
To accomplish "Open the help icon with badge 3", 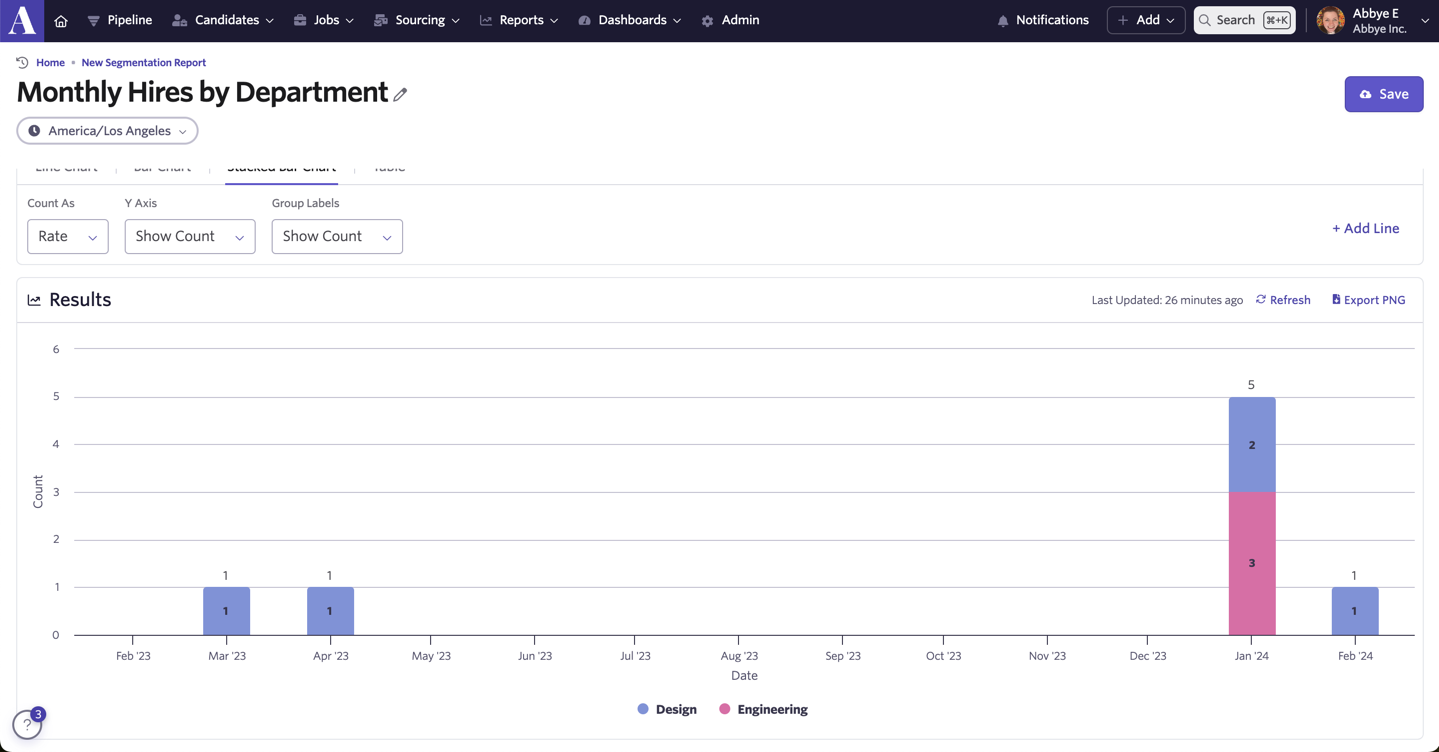I will 27,724.
